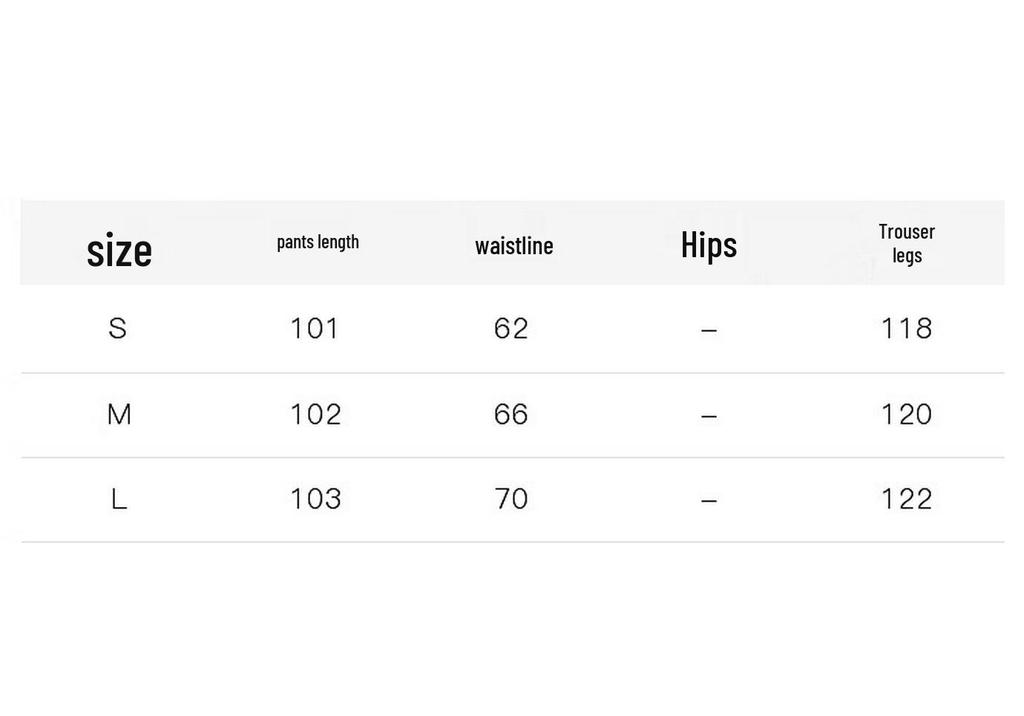Click pants length value 103
This screenshot has width=1024, height=716.
coord(315,499)
